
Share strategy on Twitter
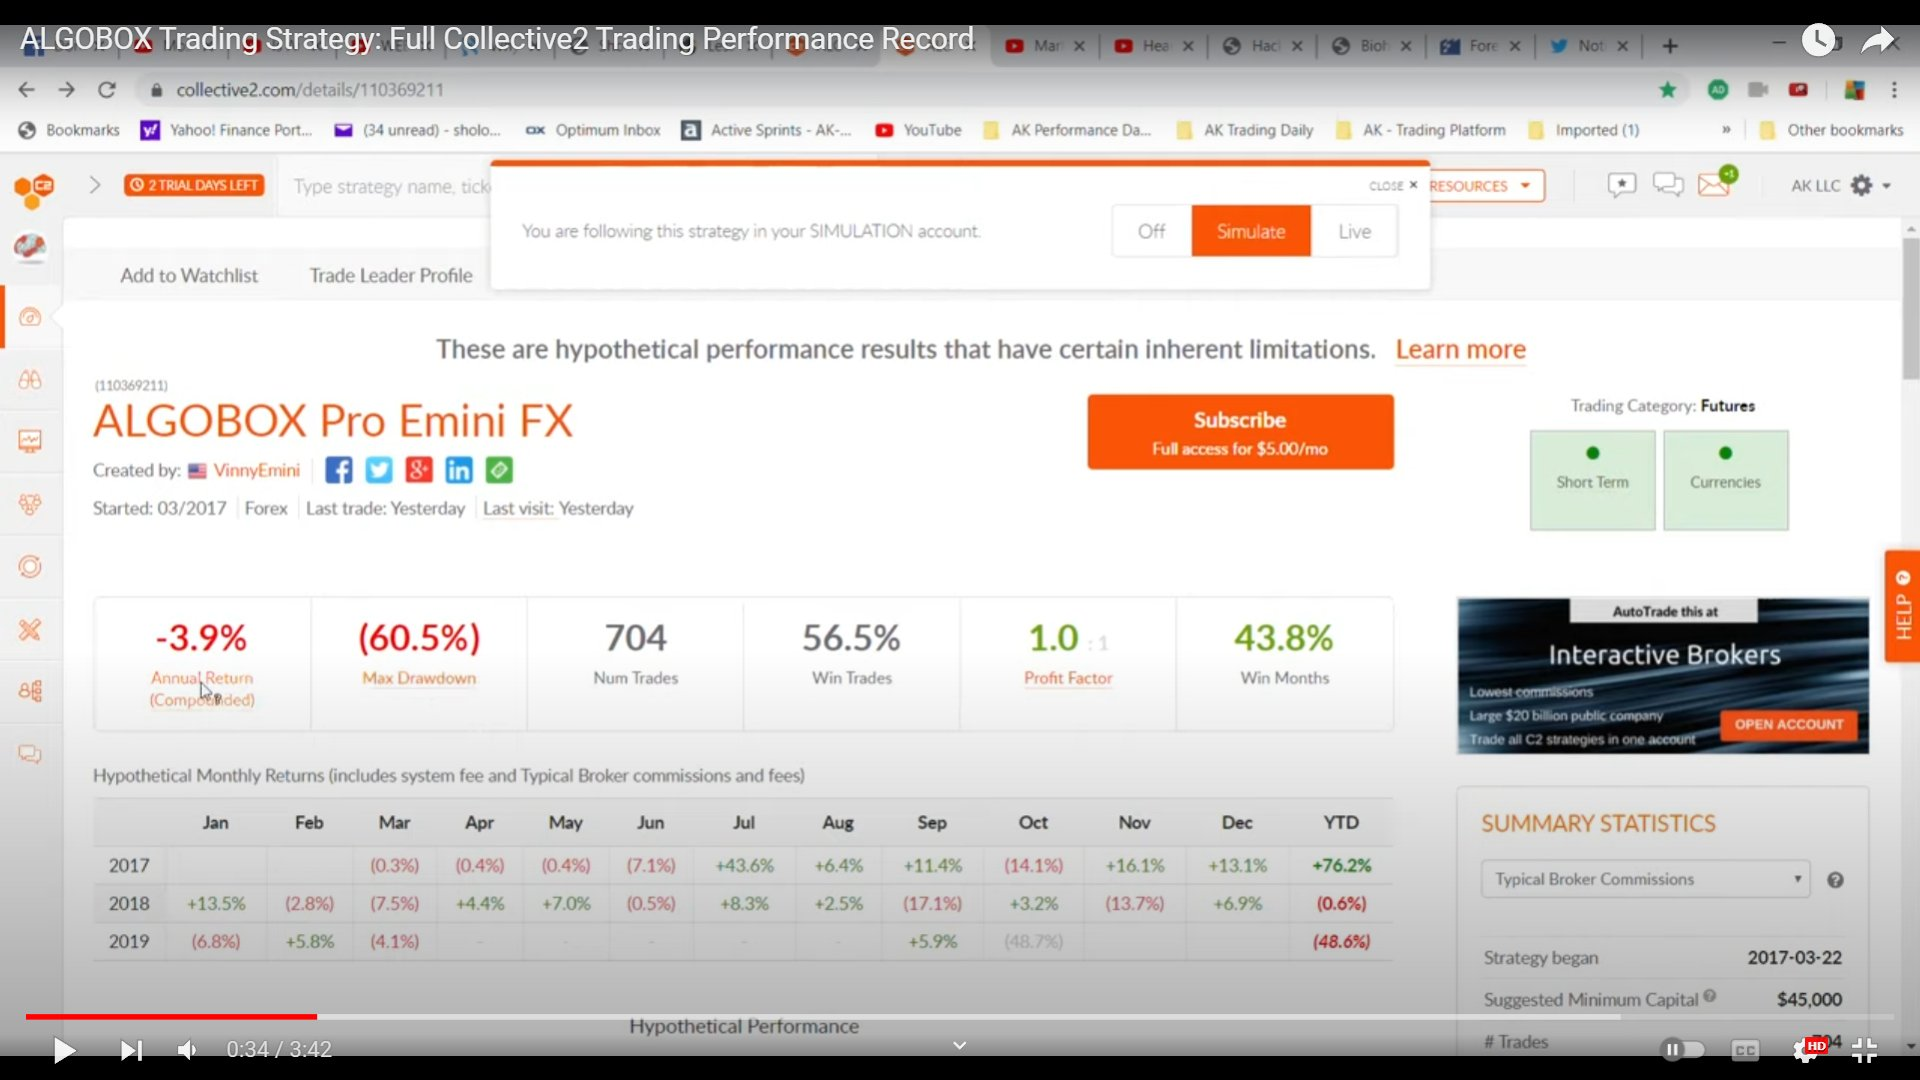pyautogui.click(x=379, y=470)
